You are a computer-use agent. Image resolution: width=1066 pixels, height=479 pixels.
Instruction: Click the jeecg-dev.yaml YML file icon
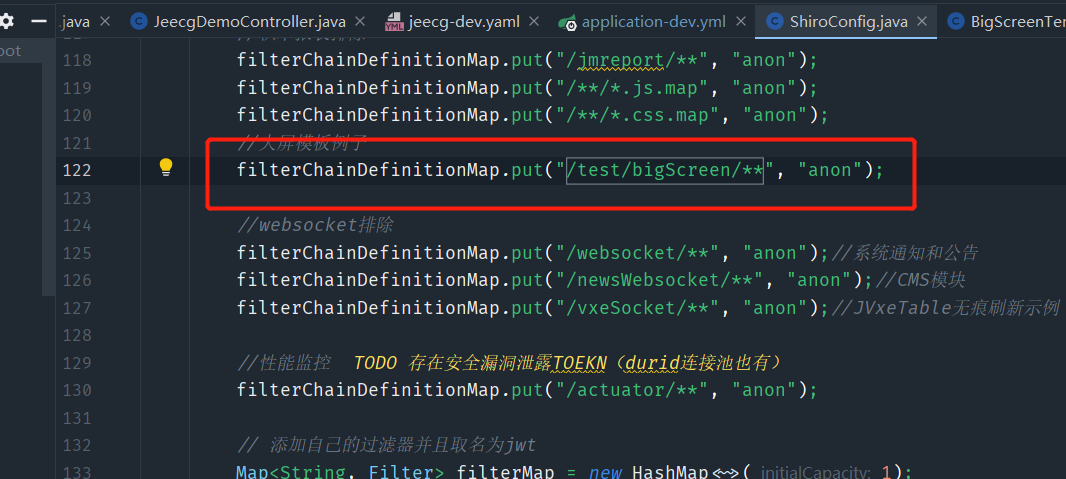pyautogui.click(x=394, y=22)
